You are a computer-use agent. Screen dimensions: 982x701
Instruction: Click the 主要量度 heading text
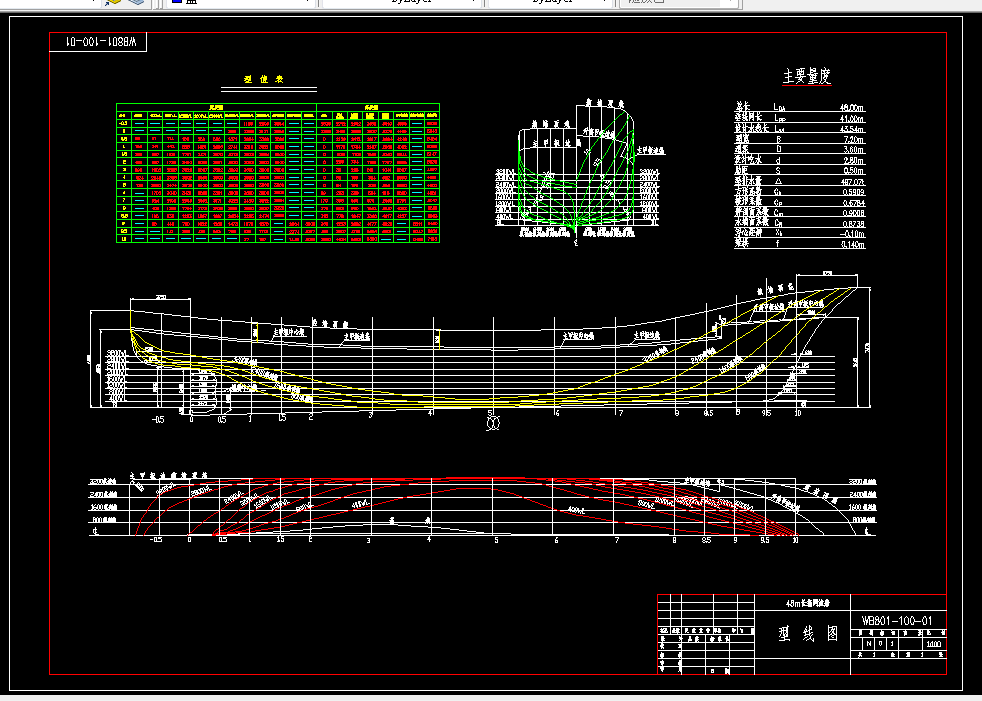[807, 76]
